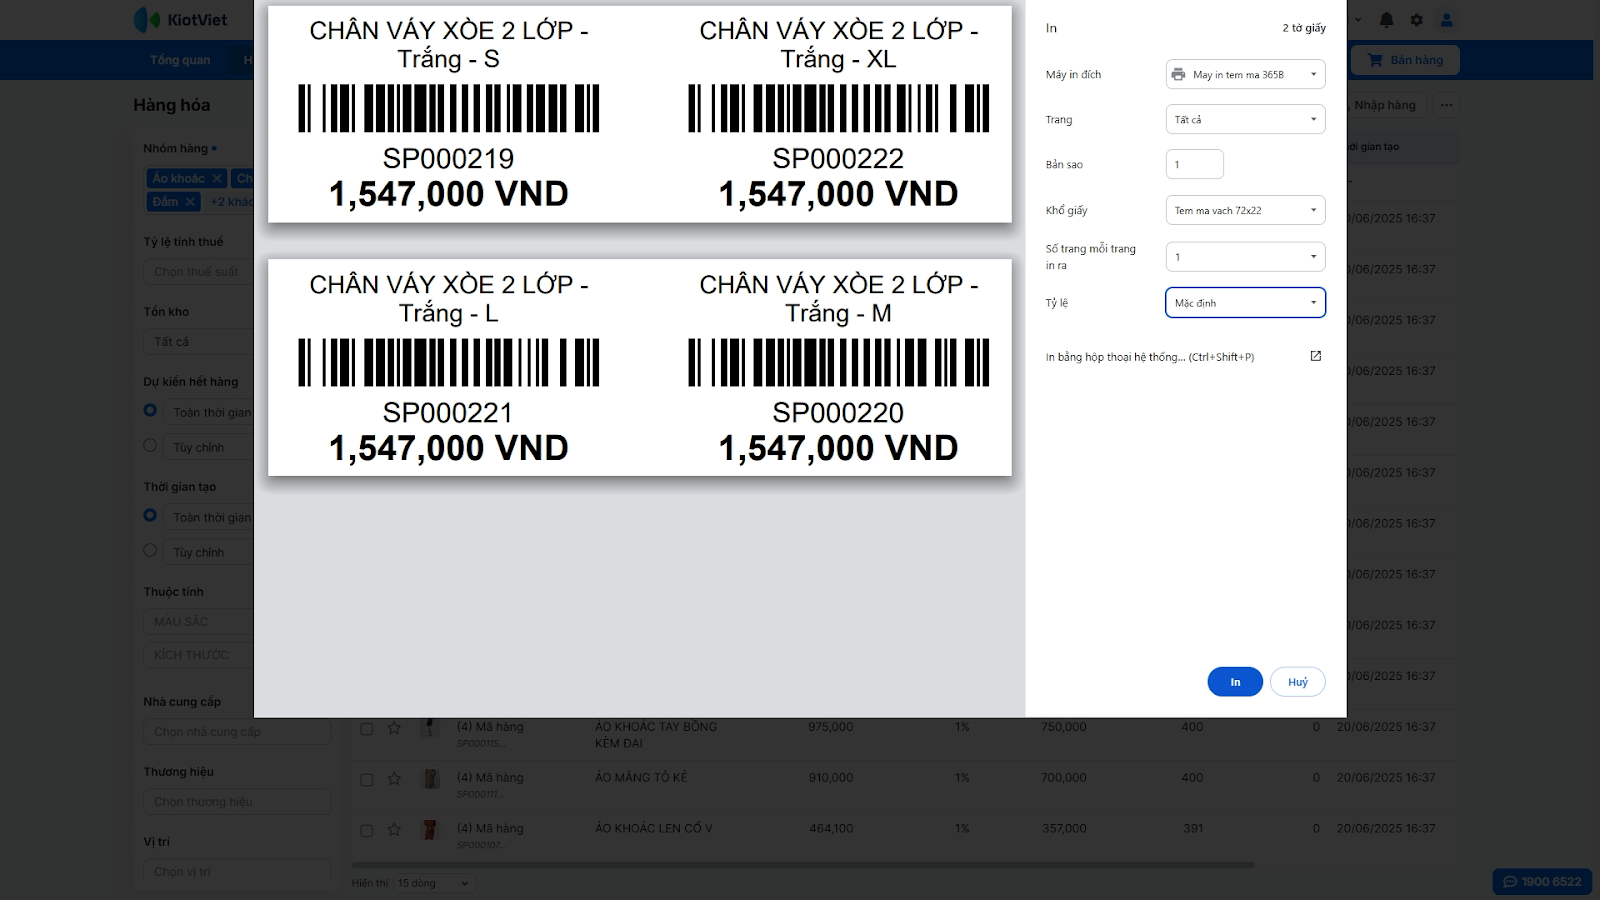
Task: Open the Bán hàng sales button
Action: [x=1405, y=60]
